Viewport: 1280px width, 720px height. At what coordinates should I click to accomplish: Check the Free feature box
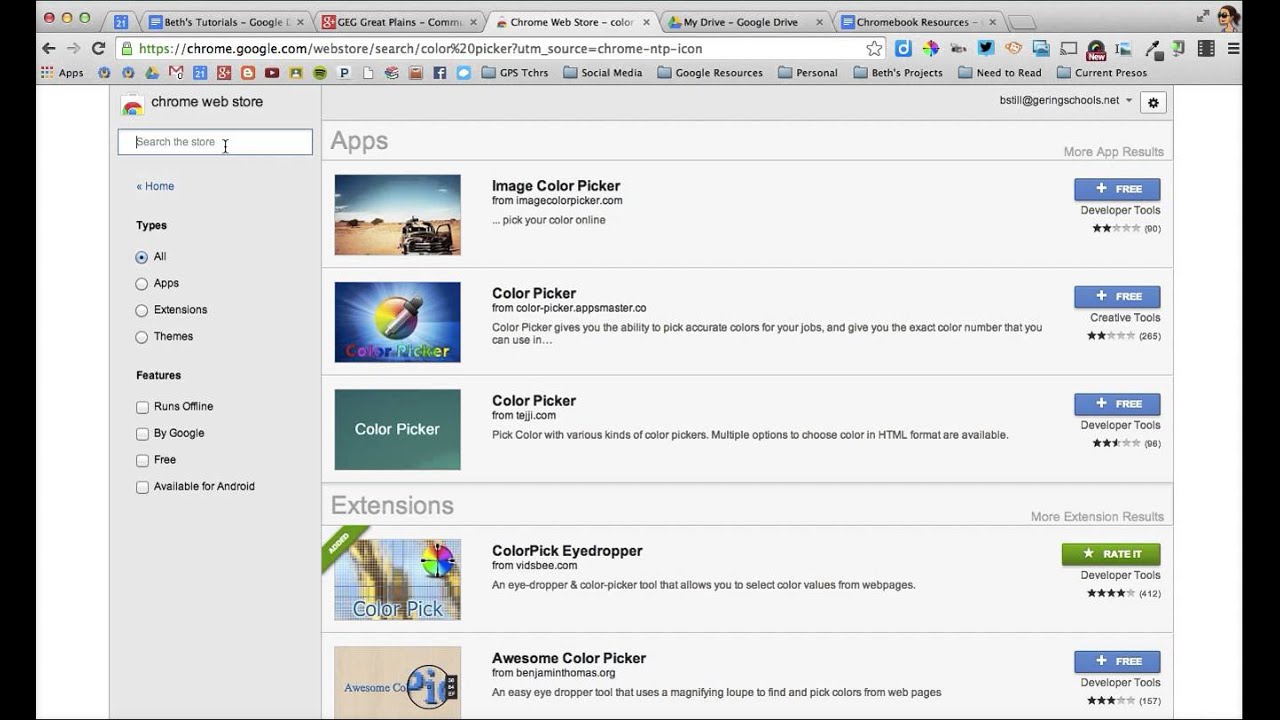[x=142, y=460]
